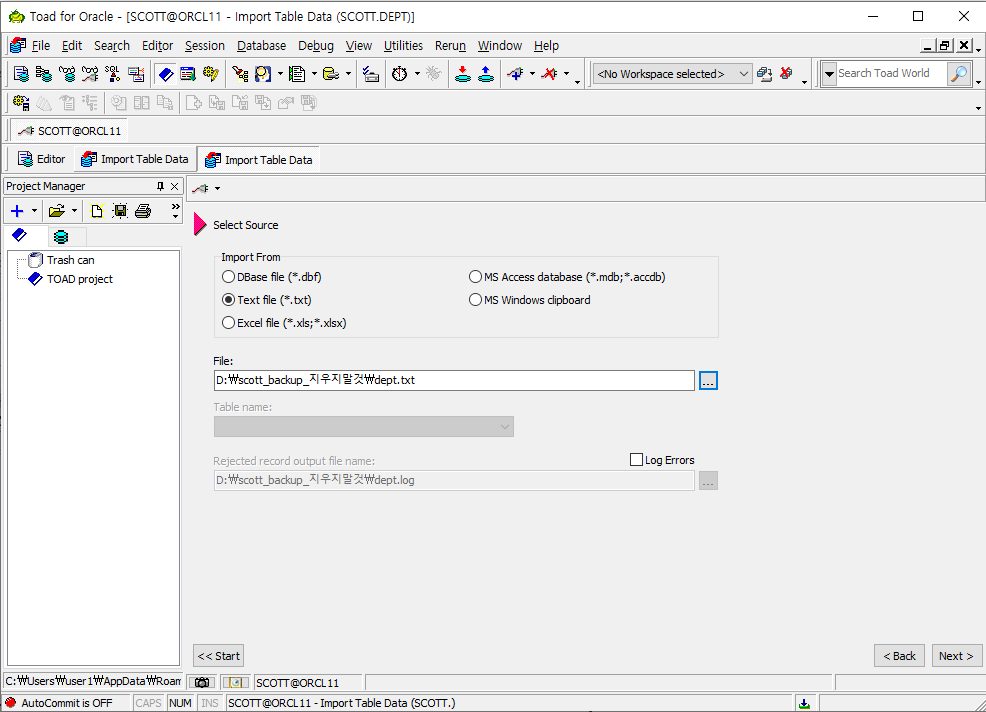
Task: Click the checklist toolbox icon
Action: click(x=371, y=74)
